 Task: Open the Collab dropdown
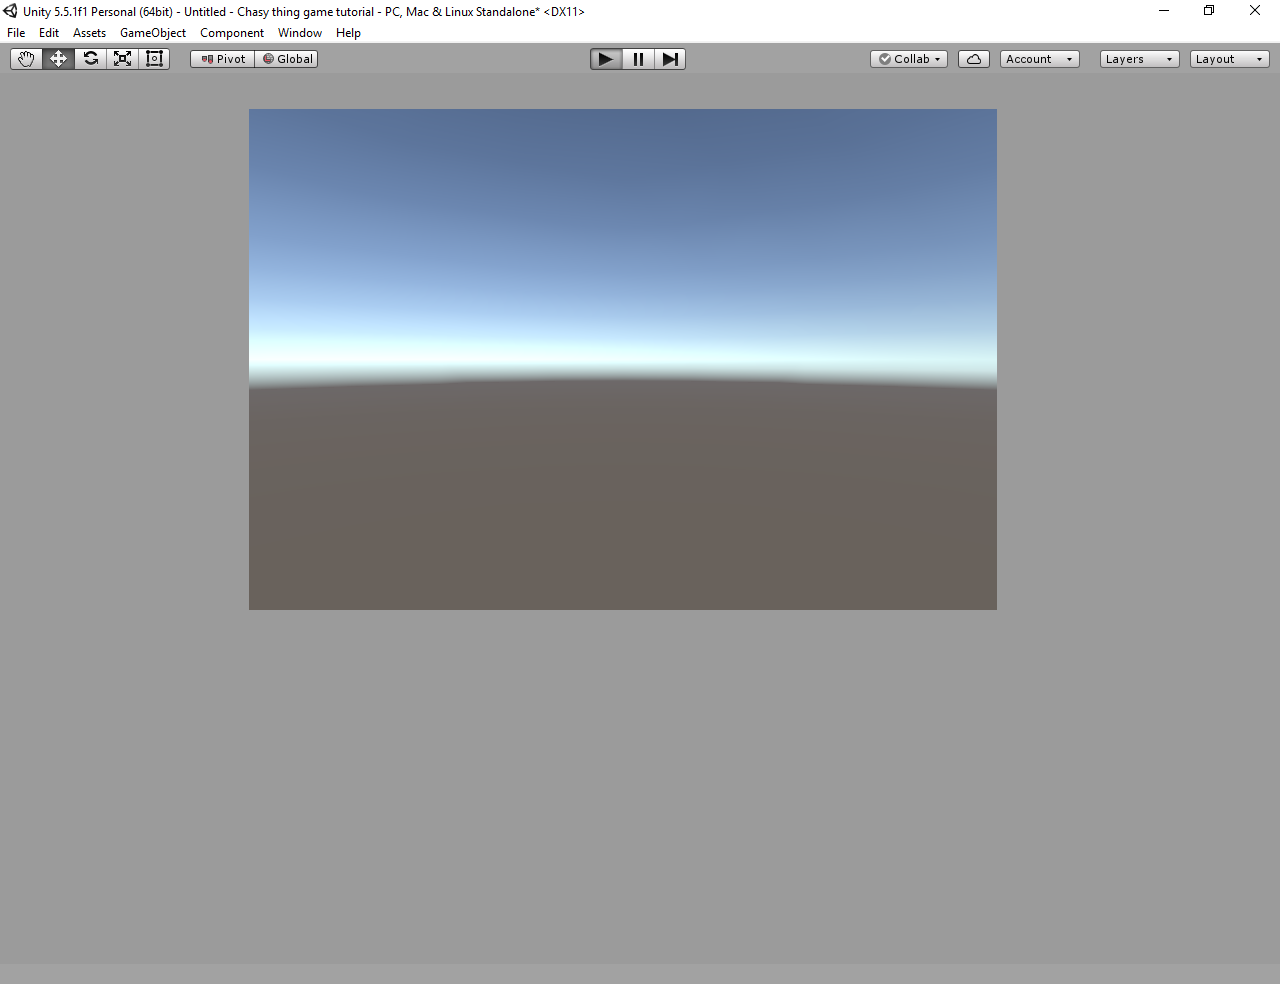pyautogui.click(x=909, y=59)
